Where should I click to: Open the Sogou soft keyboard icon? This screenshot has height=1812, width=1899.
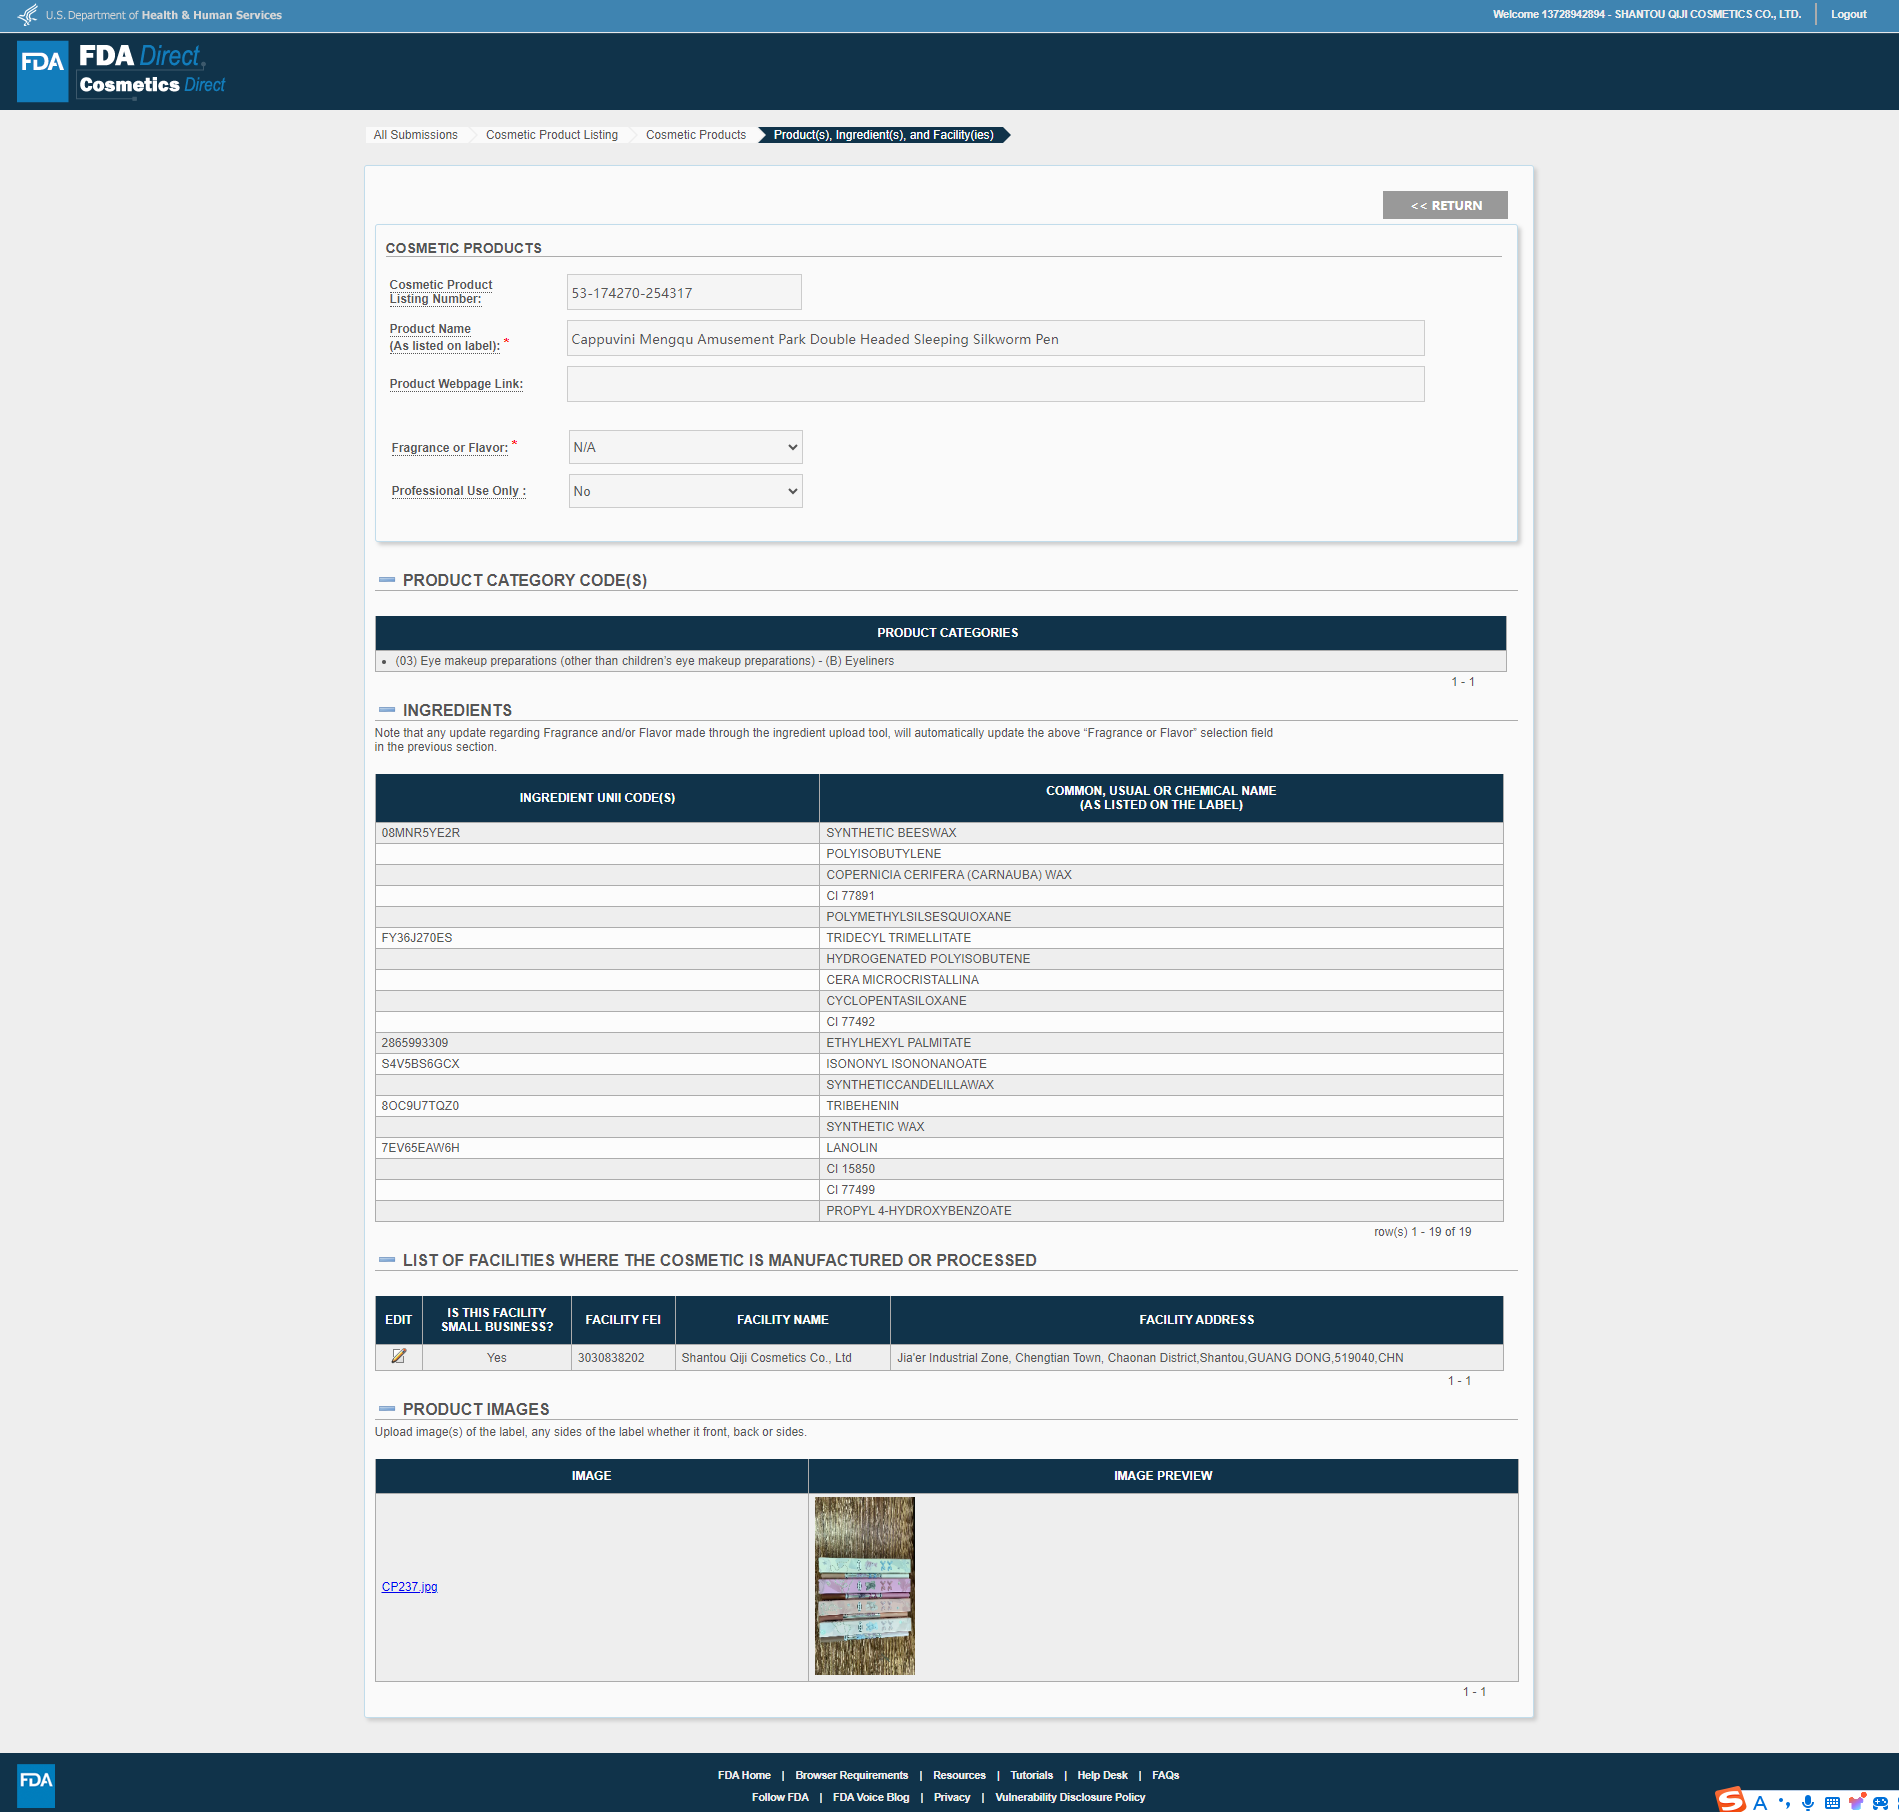[x=1832, y=1802]
